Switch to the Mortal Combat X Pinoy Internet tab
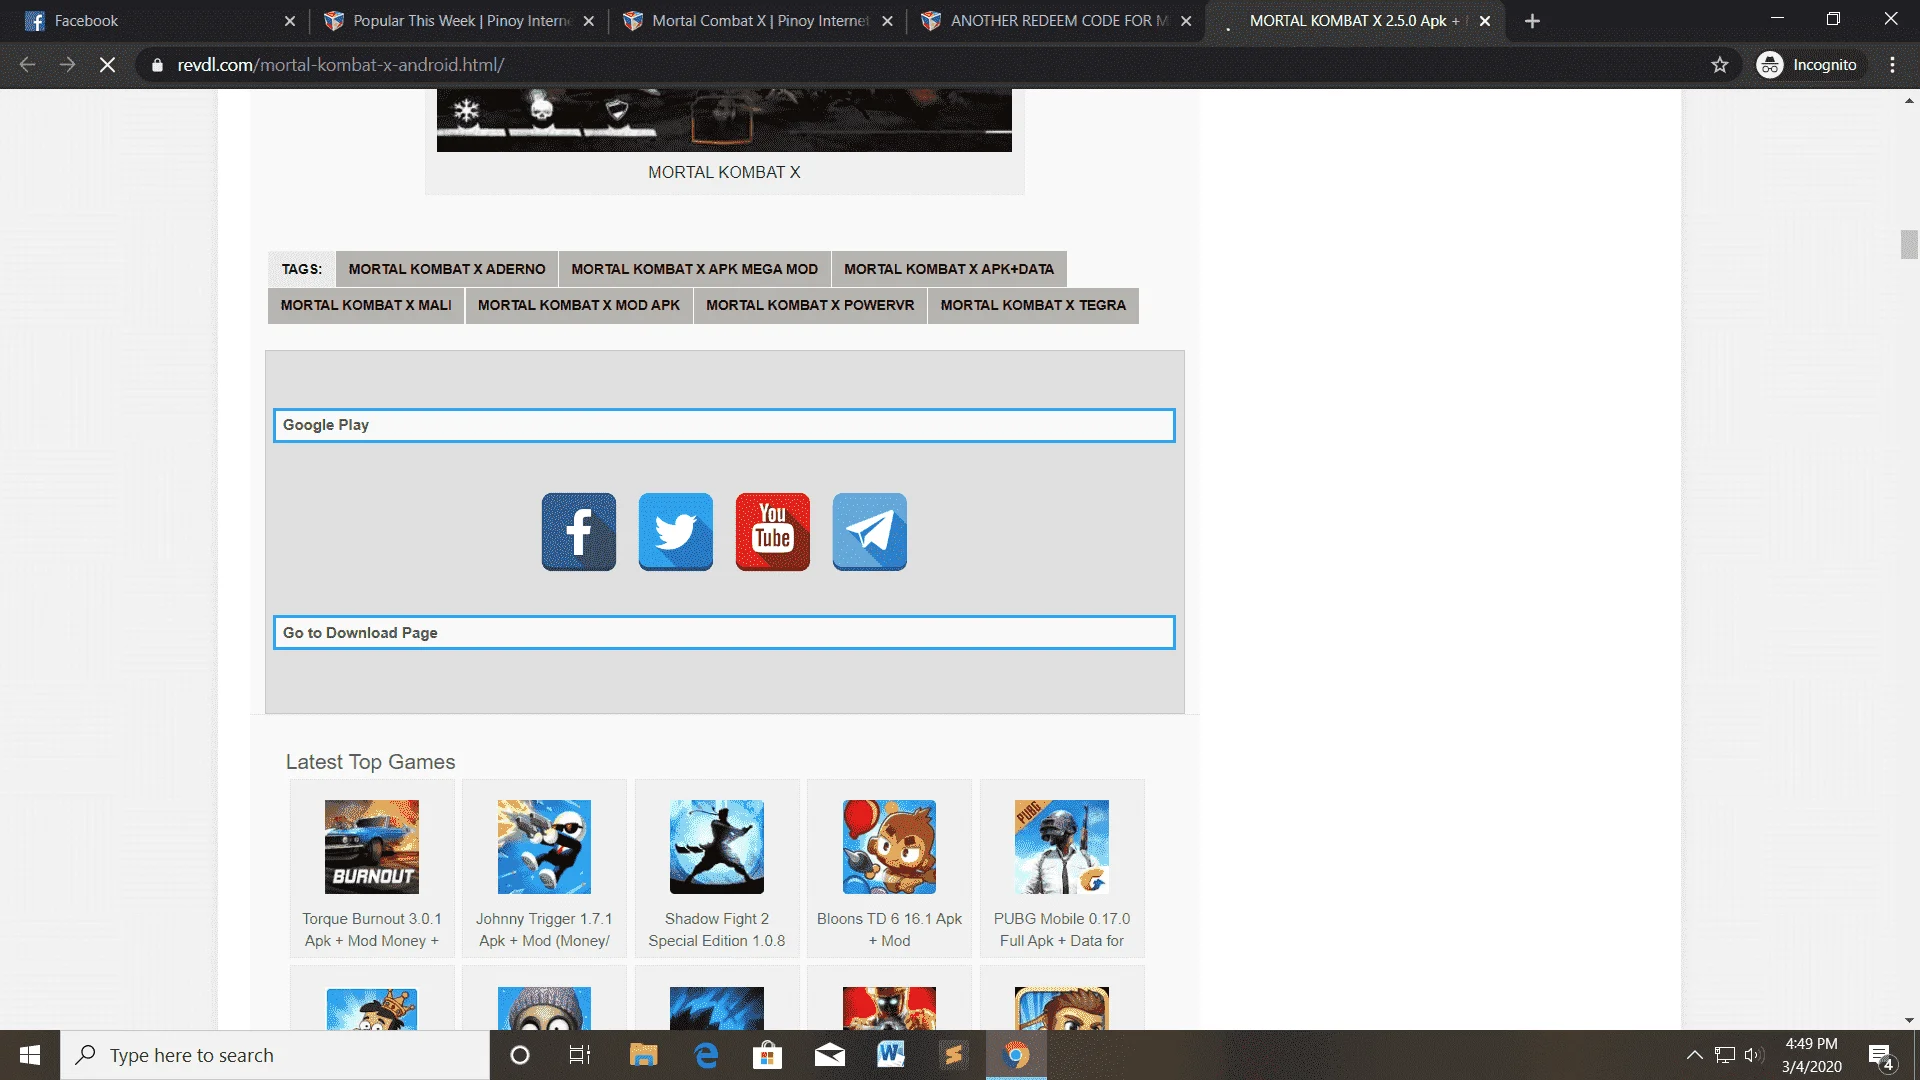The image size is (1920, 1080). coord(760,21)
